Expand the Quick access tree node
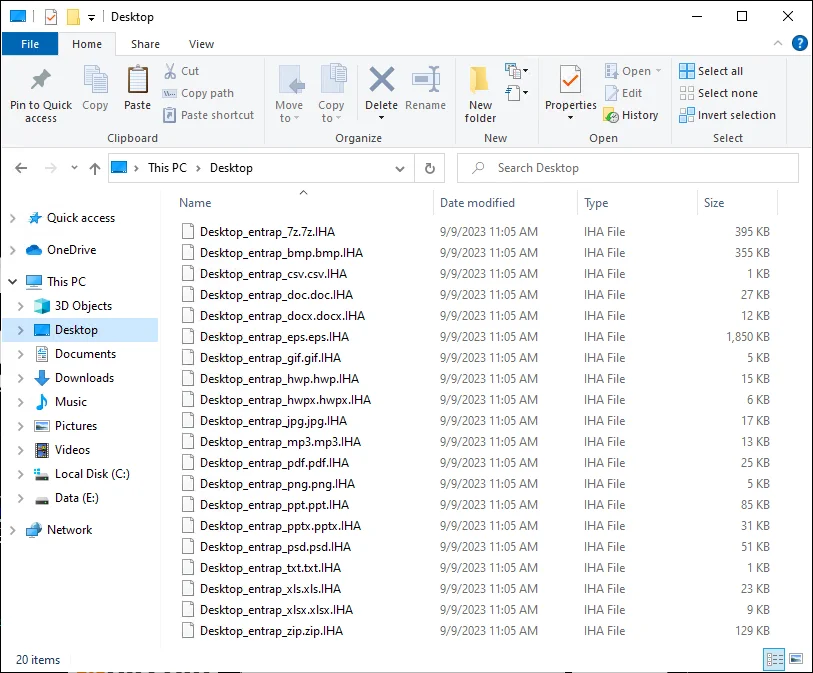This screenshot has width=813, height=673. 12,218
